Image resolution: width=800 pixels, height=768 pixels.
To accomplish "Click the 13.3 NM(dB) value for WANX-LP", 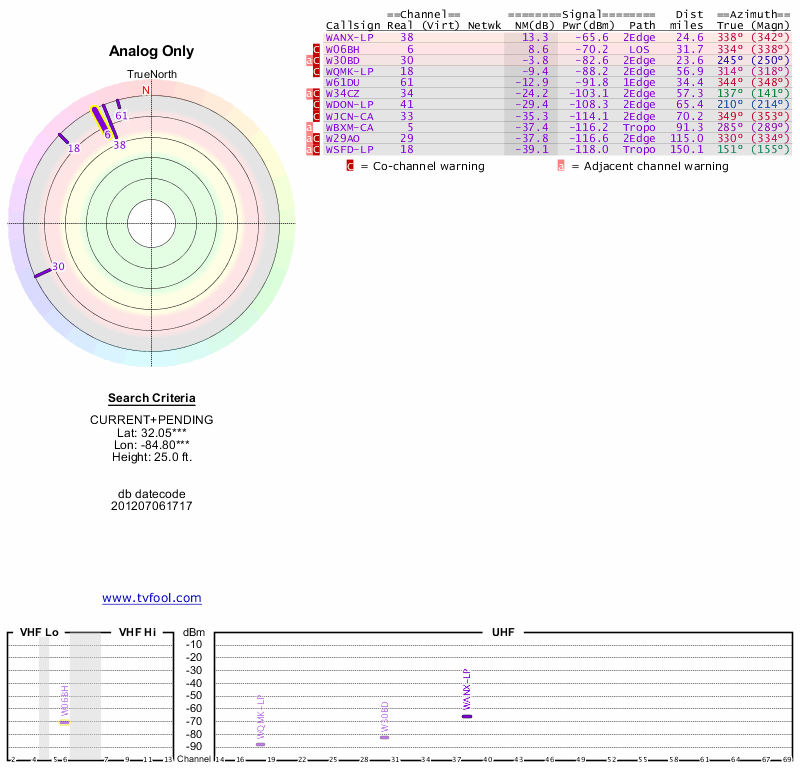I will point(535,37).
